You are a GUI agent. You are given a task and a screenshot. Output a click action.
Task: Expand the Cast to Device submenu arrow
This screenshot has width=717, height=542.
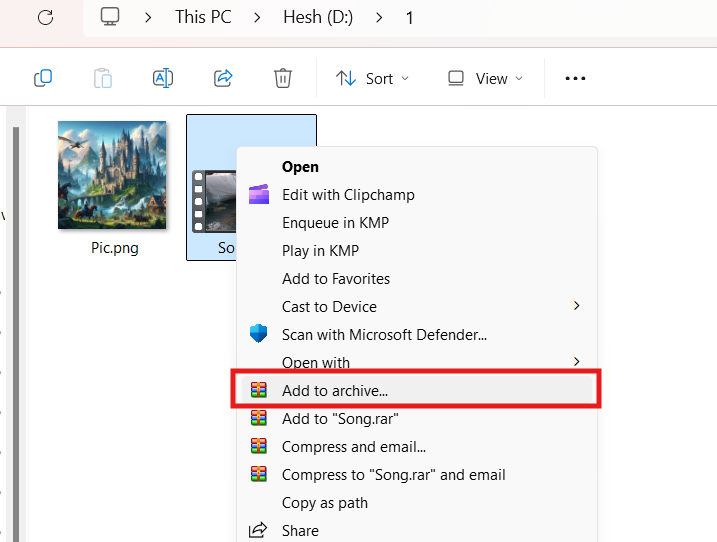[577, 306]
